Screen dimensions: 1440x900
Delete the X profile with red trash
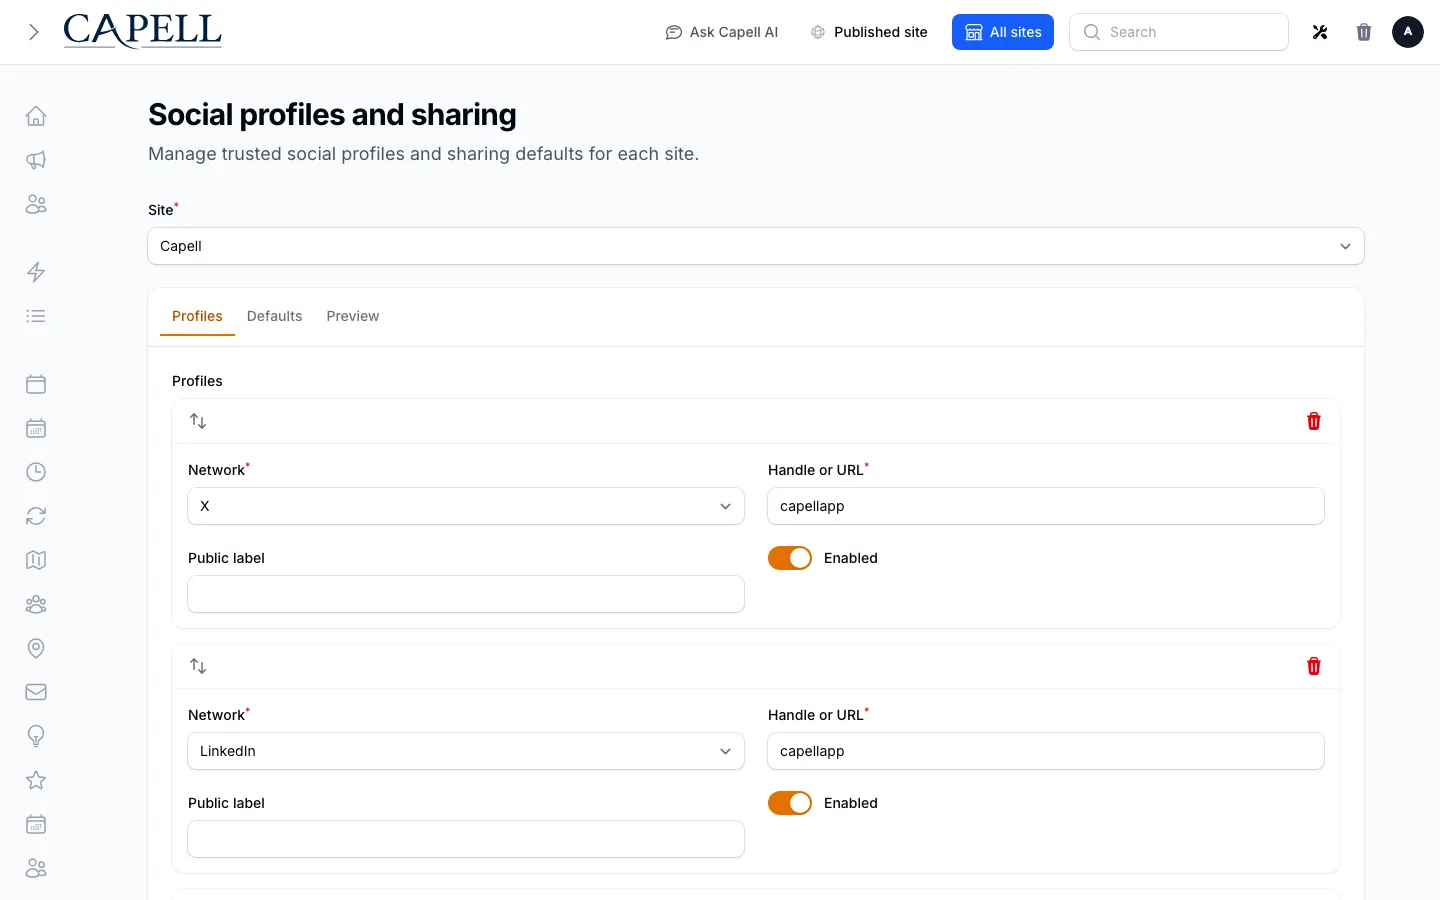pyautogui.click(x=1314, y=421)
